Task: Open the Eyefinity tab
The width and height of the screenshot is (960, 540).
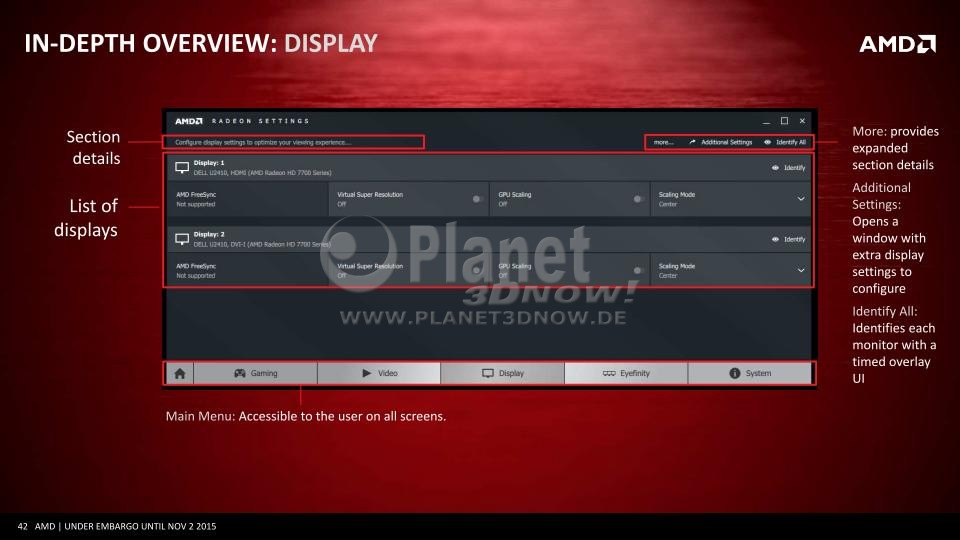Action: (x=626, y=373)
